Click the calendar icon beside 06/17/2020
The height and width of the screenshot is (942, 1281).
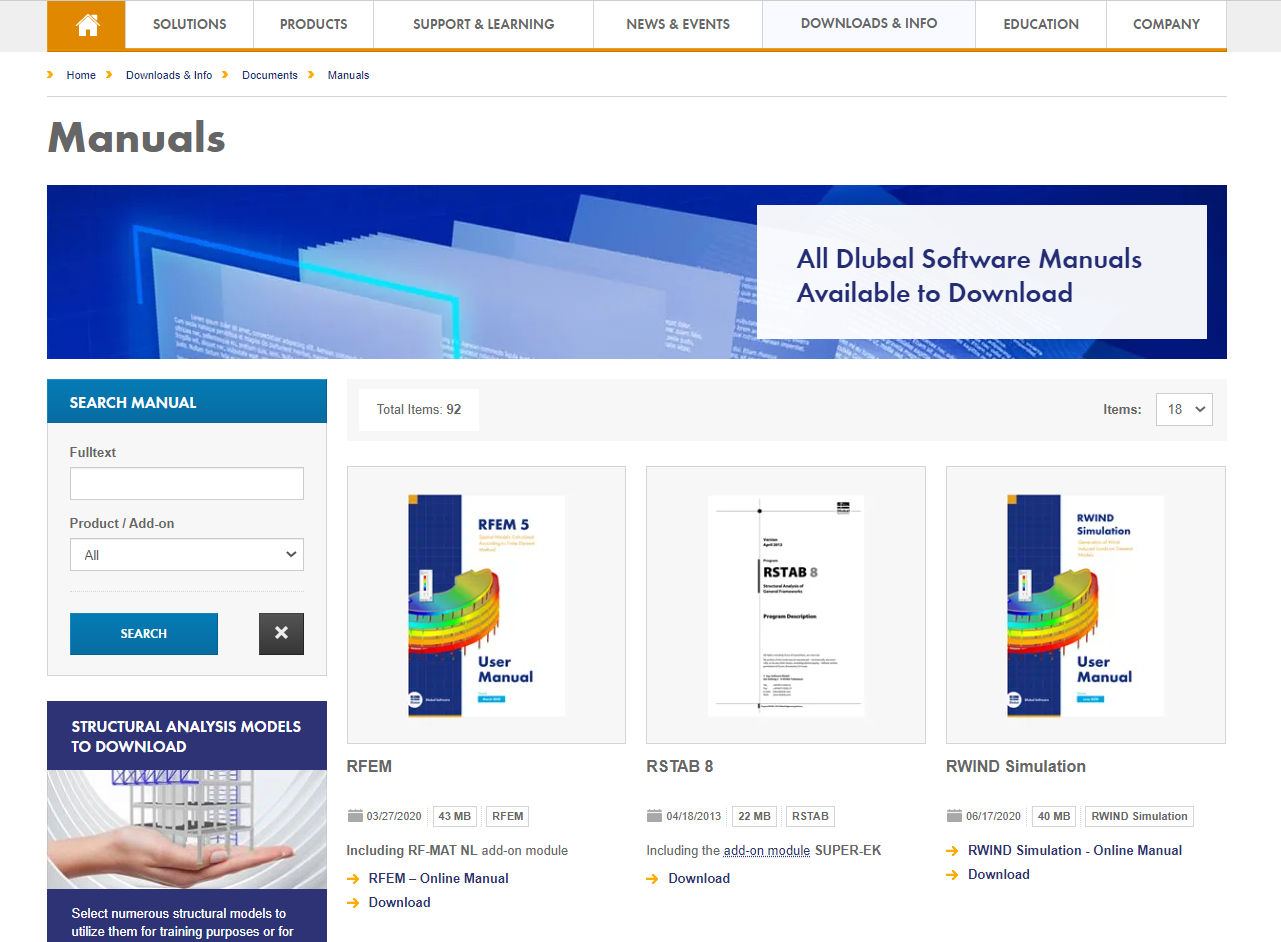pos(954,816)
